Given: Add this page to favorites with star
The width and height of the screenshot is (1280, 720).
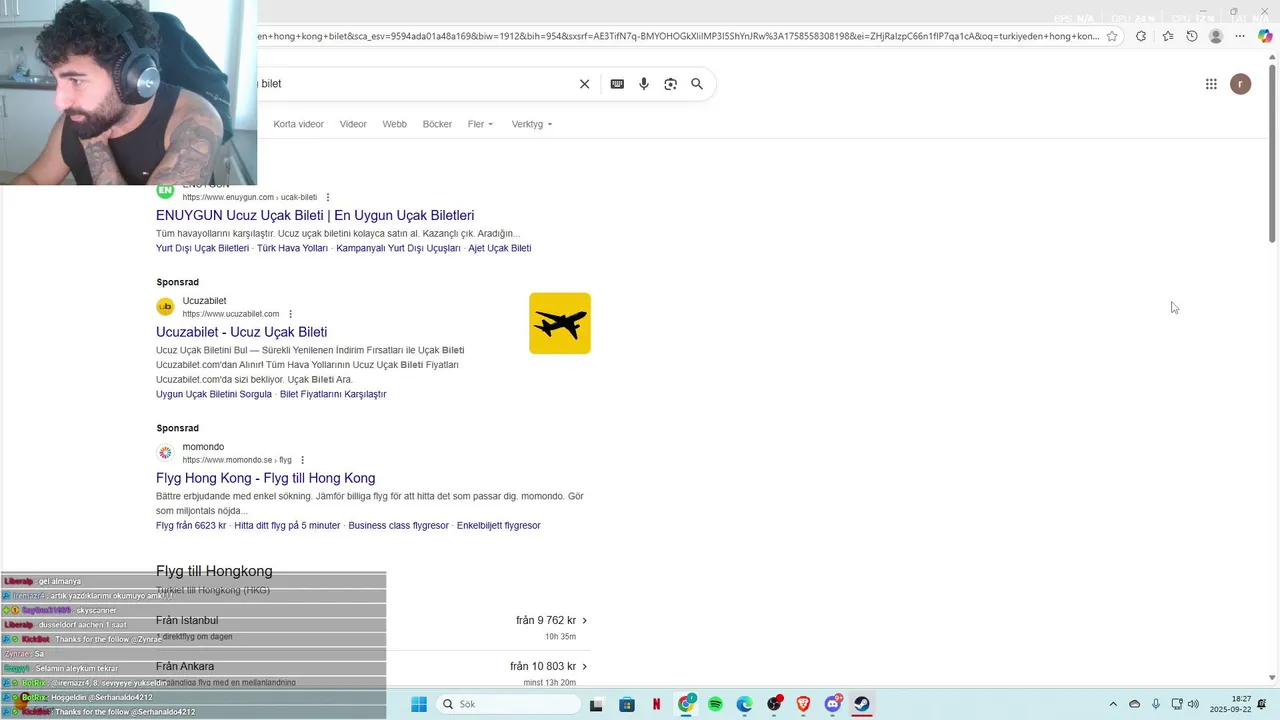Looking at the screenshot, I should click(1111, 36).
